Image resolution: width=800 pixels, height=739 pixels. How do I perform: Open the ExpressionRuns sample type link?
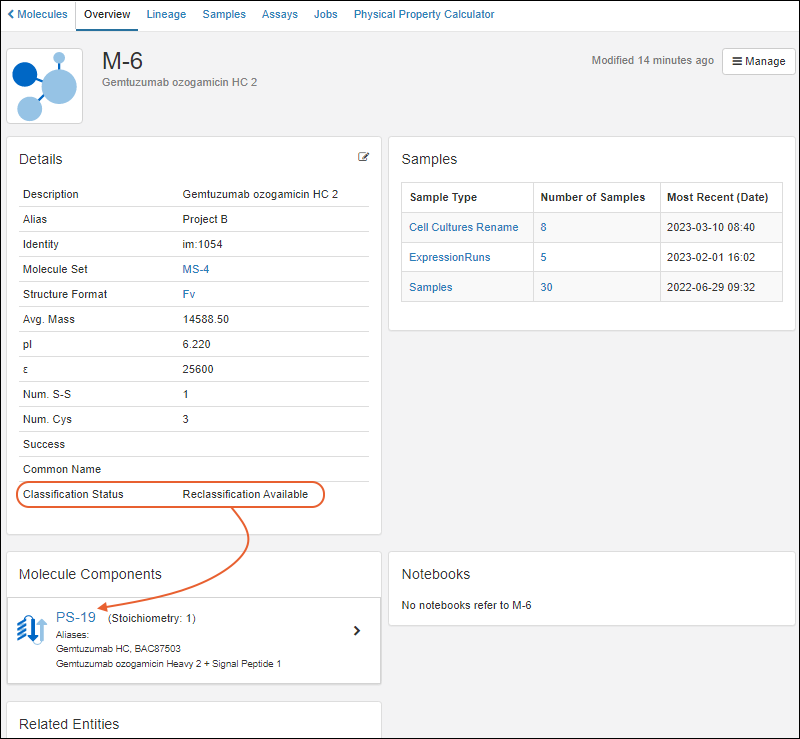coord(449,257)
